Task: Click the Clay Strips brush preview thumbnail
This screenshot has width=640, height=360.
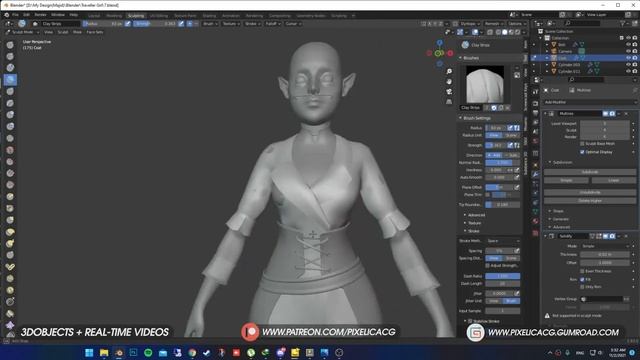Action: pyautogui.click(x=485, y=84)
